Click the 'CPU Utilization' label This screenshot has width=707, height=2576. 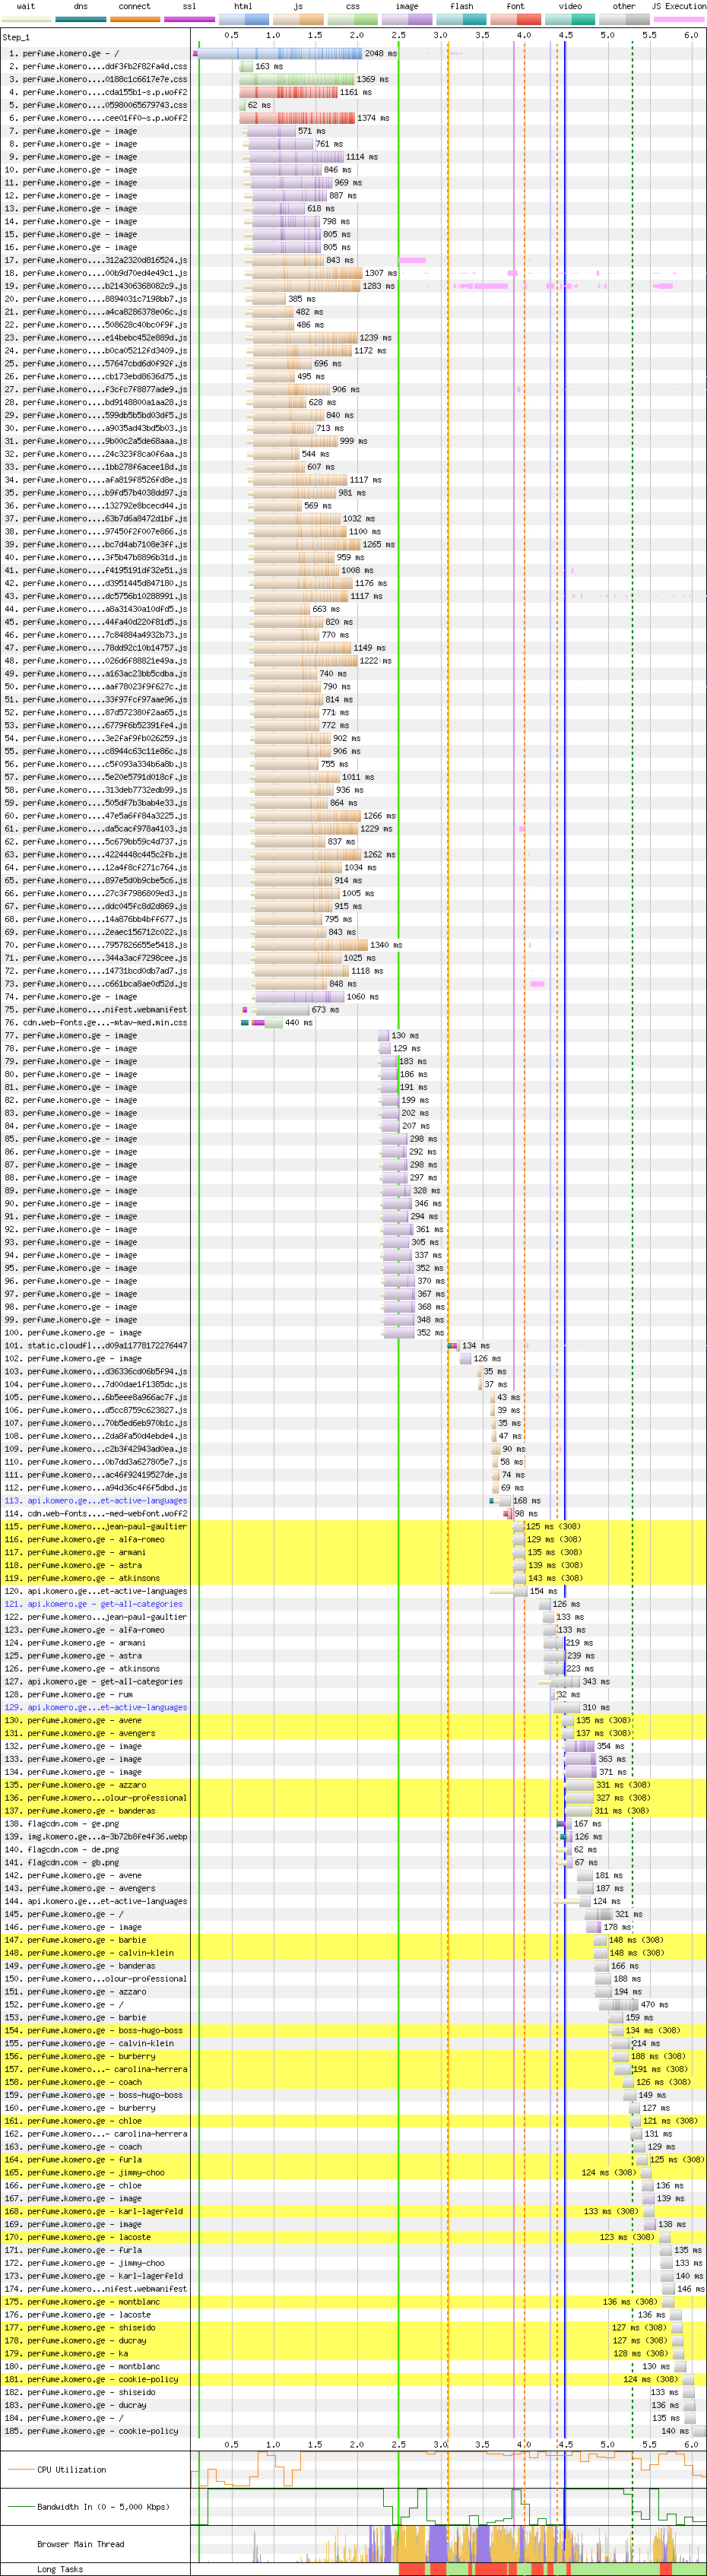pyautogui.click(x=71, y=2469)
